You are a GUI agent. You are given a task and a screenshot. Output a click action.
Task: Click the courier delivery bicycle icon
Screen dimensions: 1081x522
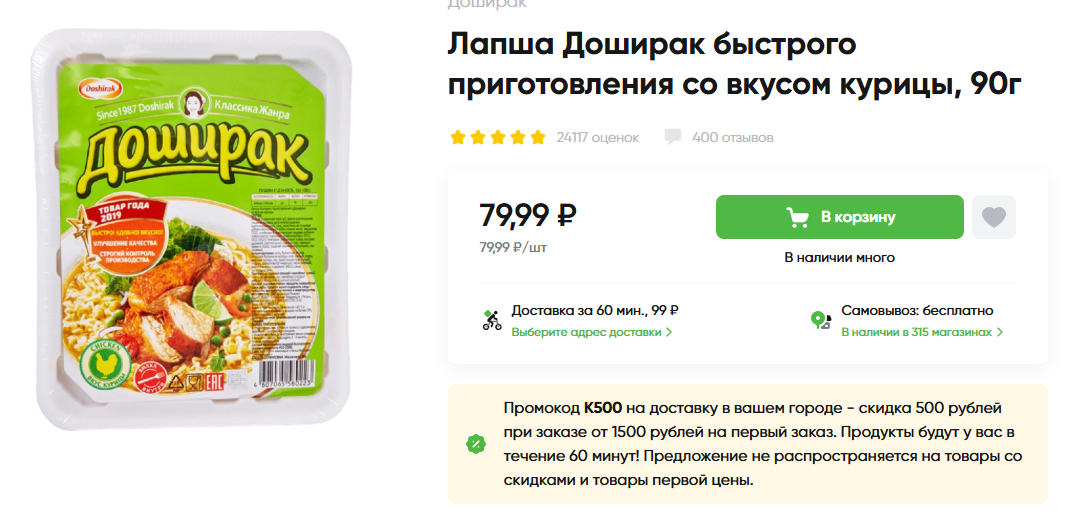pos(492,320)
